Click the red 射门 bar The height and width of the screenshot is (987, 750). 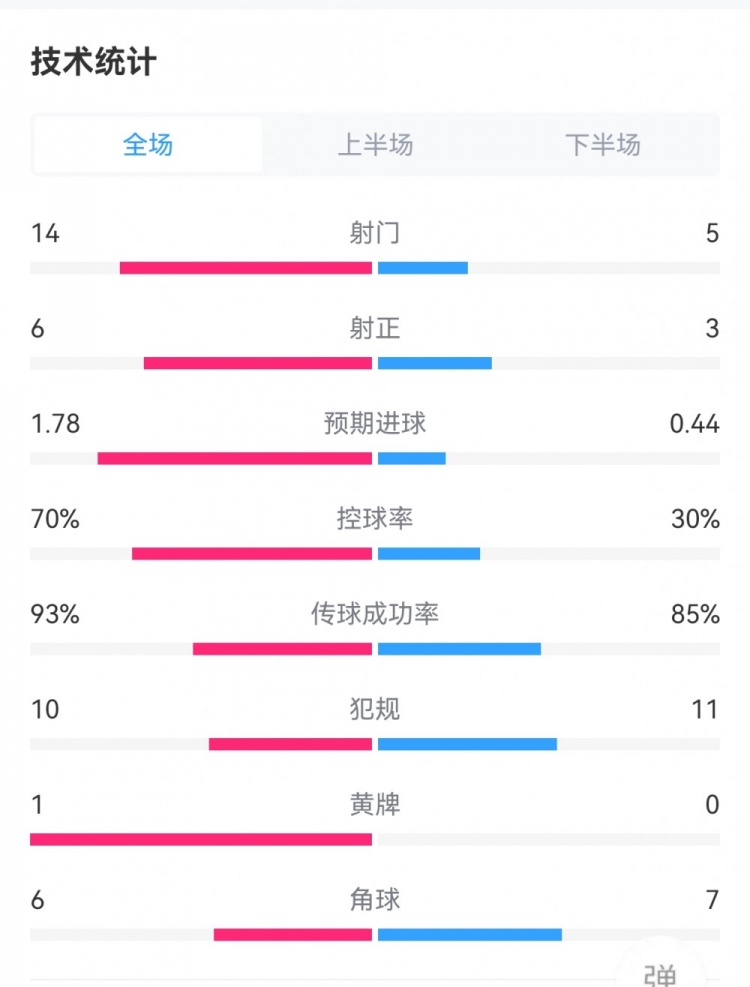coord(246,268)
